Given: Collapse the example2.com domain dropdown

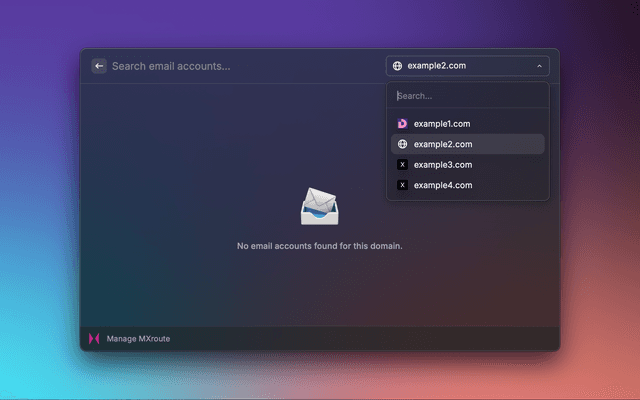Looking at the screenshot, I should point(467,66).
